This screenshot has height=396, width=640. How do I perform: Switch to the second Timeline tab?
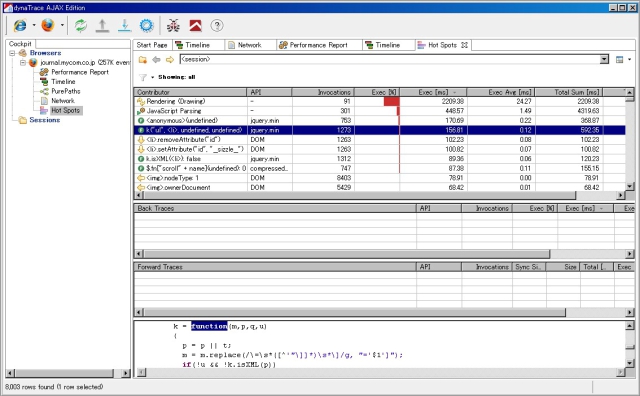click(x=388, y=45)
